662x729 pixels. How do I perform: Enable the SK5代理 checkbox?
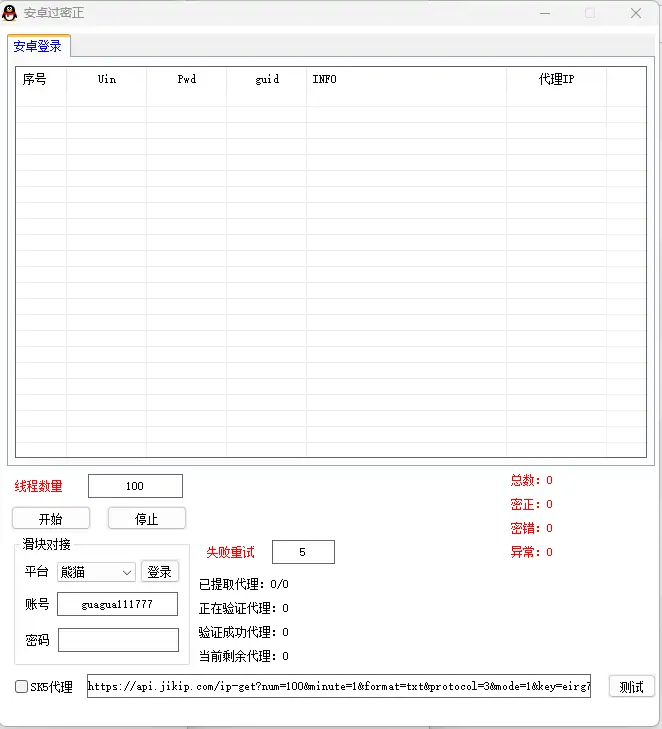click(x=21, y=687)
